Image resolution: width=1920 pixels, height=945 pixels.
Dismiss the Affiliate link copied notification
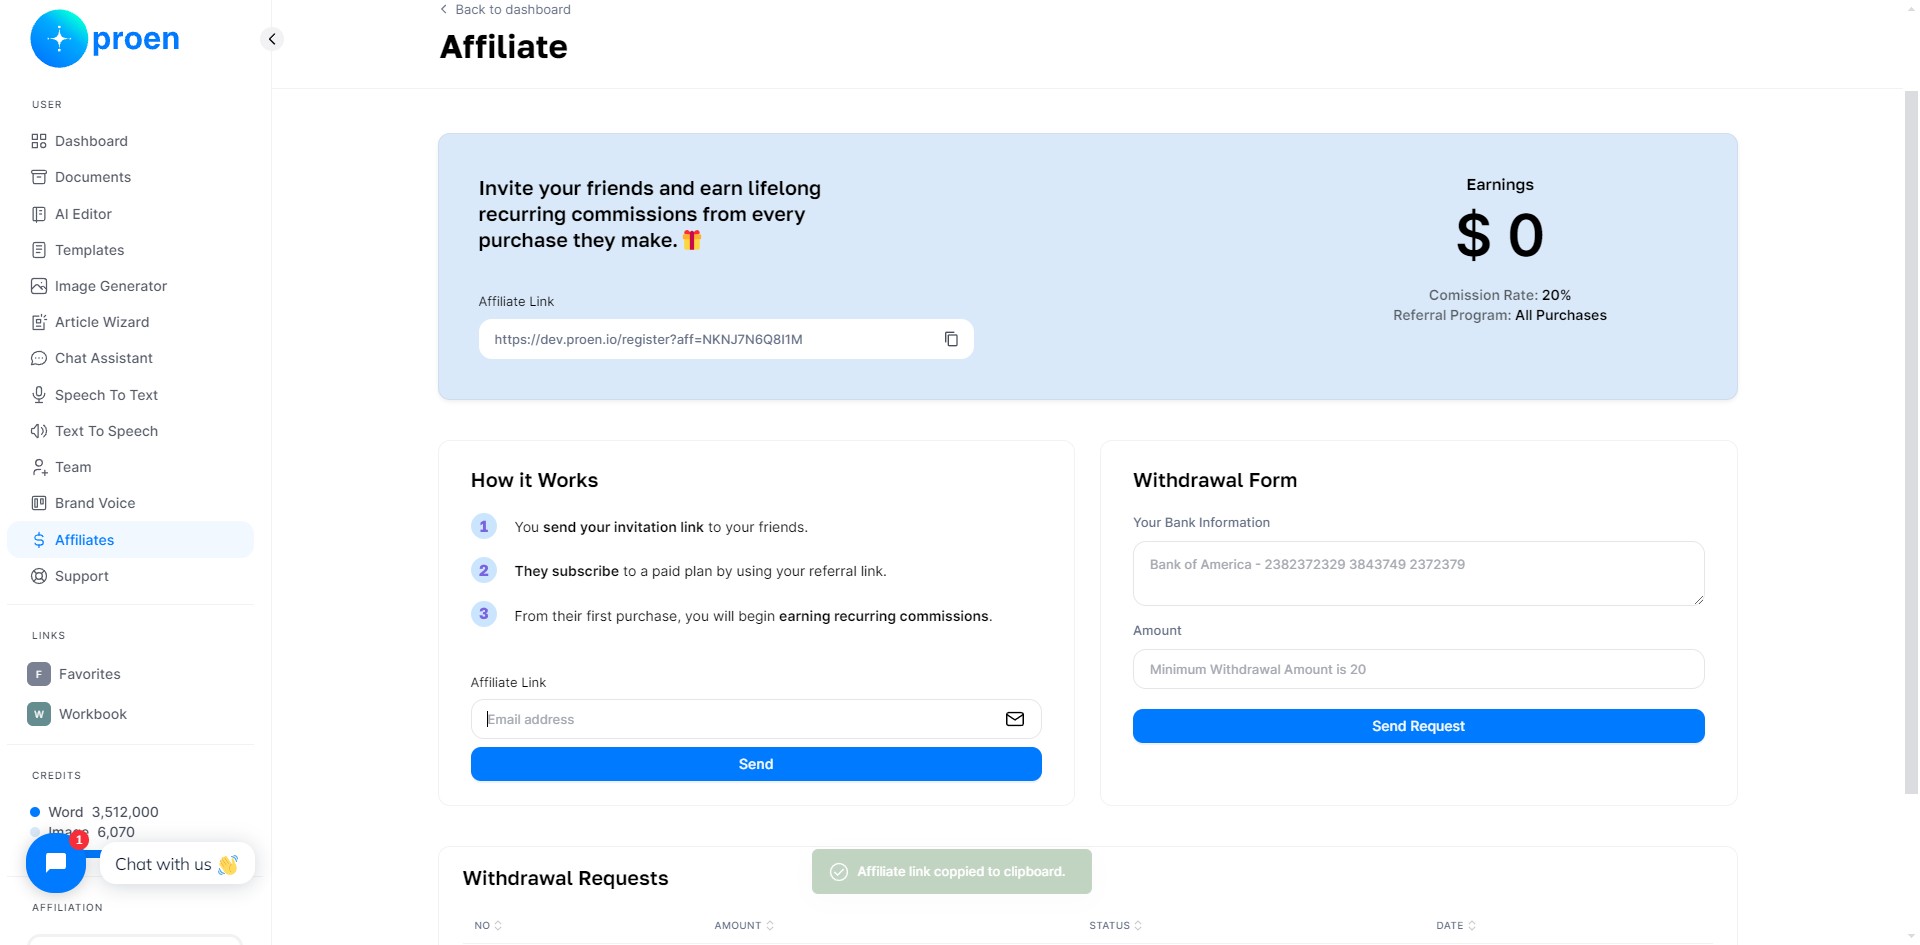point(952,872)
